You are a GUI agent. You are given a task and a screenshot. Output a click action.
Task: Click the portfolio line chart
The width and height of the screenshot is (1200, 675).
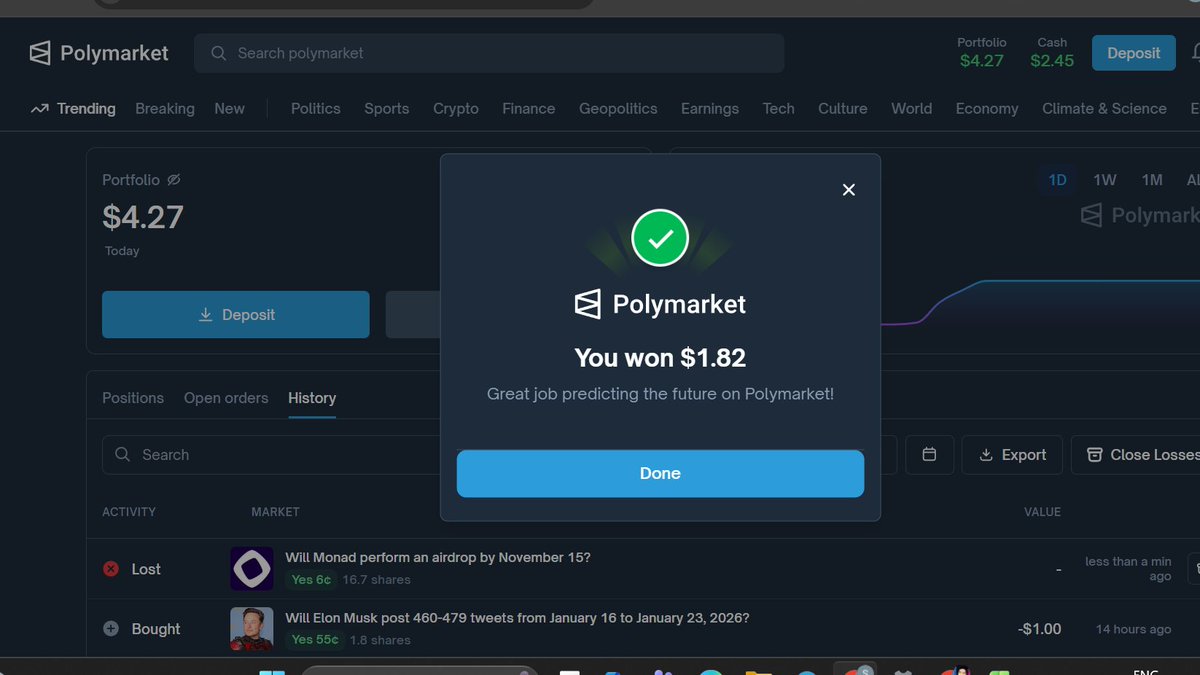coord(1040,302)
